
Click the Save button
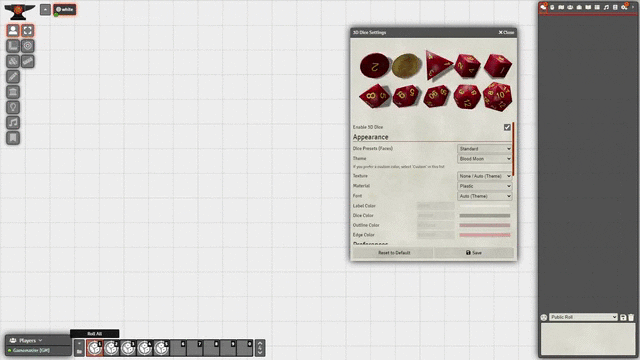(474, 253)
